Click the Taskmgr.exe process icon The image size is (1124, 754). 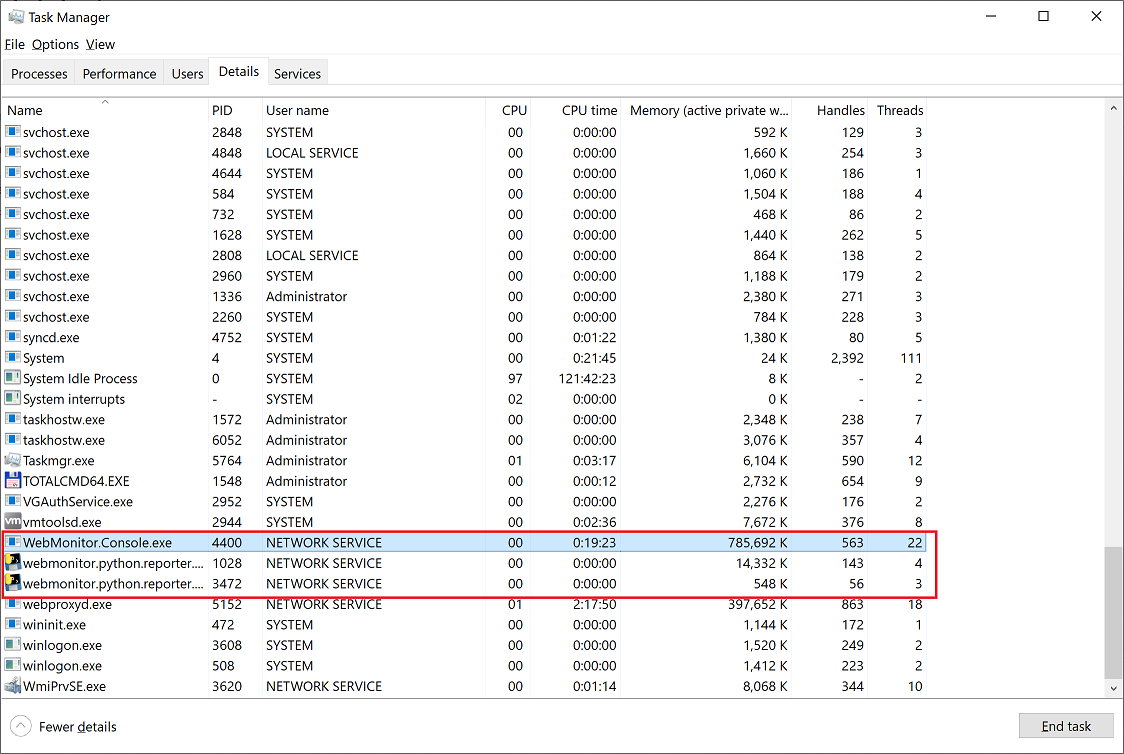12,460
